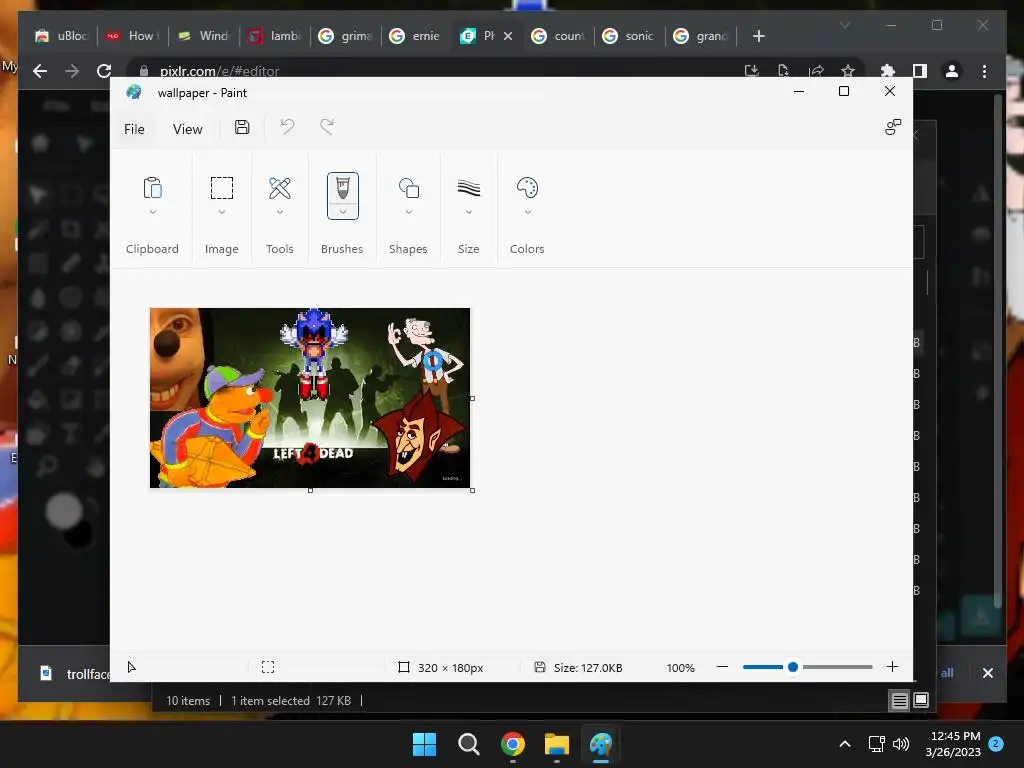The width and height of the screenshot is (1024, 768).
Task: Open the clock and date panel
Action: 953,744
